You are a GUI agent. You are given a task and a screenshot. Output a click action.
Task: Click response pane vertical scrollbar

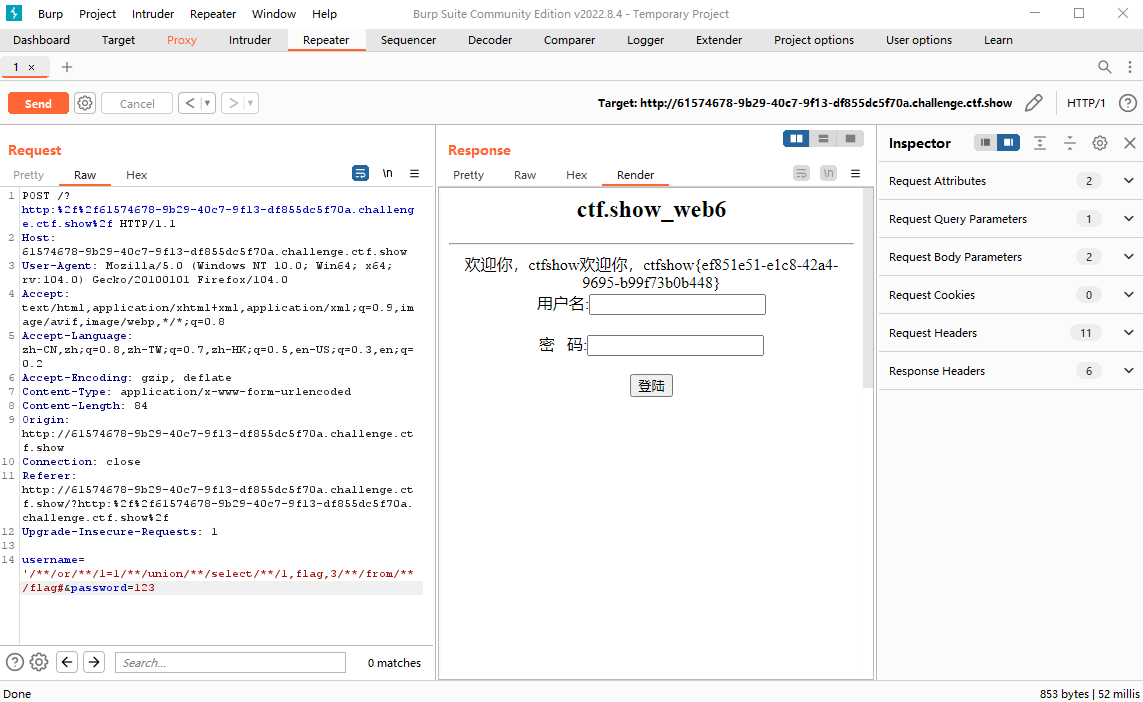(x=867, y=288)
